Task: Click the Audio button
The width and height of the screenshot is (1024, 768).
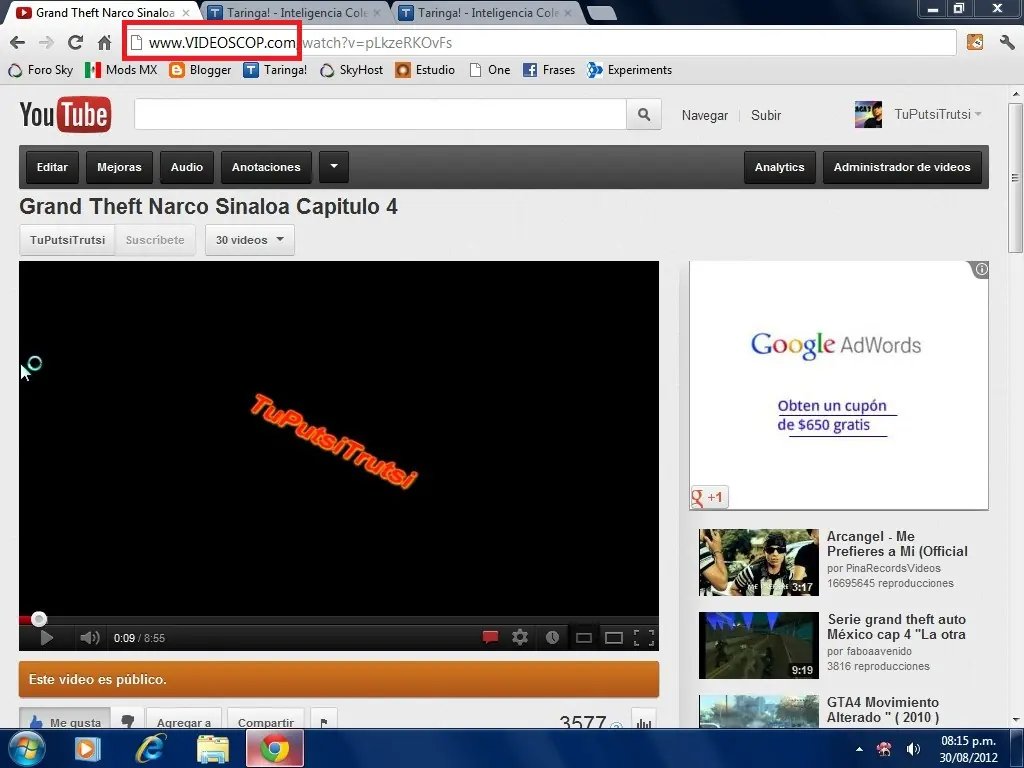Action: [187, 167]
